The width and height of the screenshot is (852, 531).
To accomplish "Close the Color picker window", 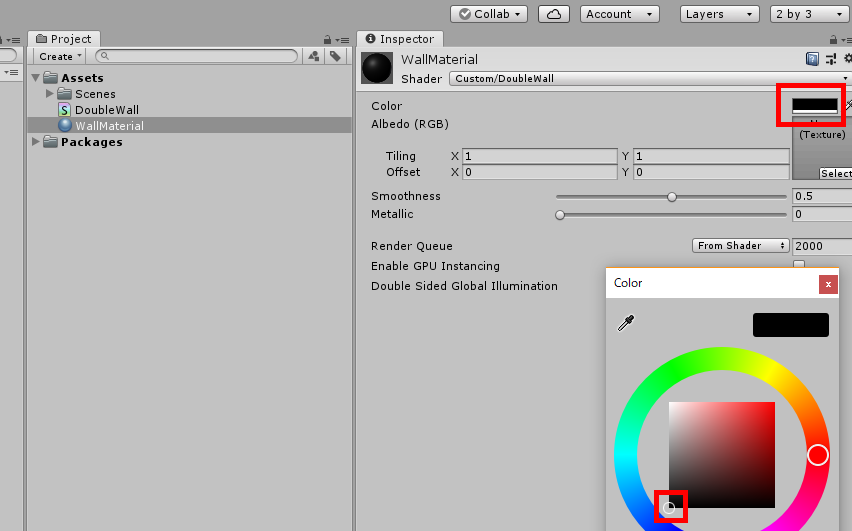I will pos(828,284).
